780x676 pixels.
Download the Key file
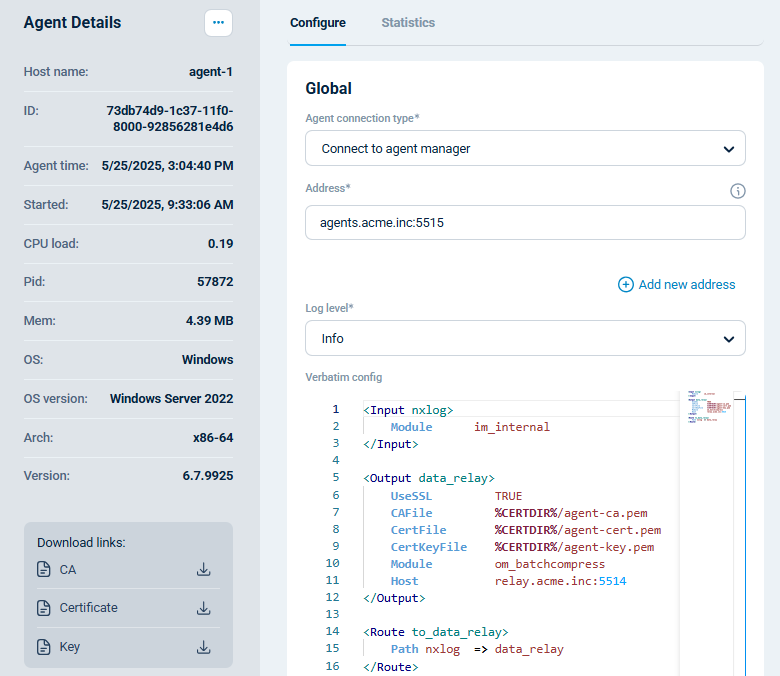point(203,647)
